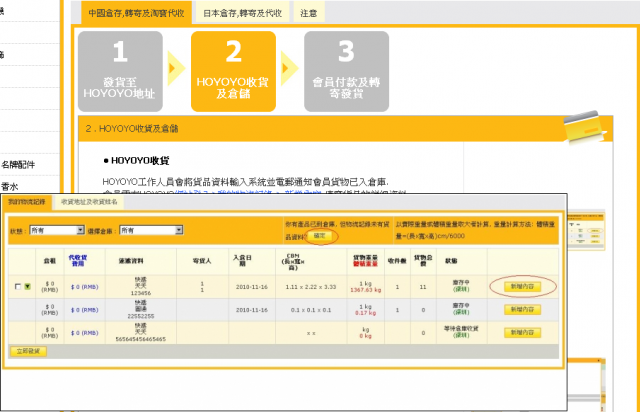Screen dimensions: 640x412
Task: Select the red 1367.63 kg weight value
Action: (365, 290)
